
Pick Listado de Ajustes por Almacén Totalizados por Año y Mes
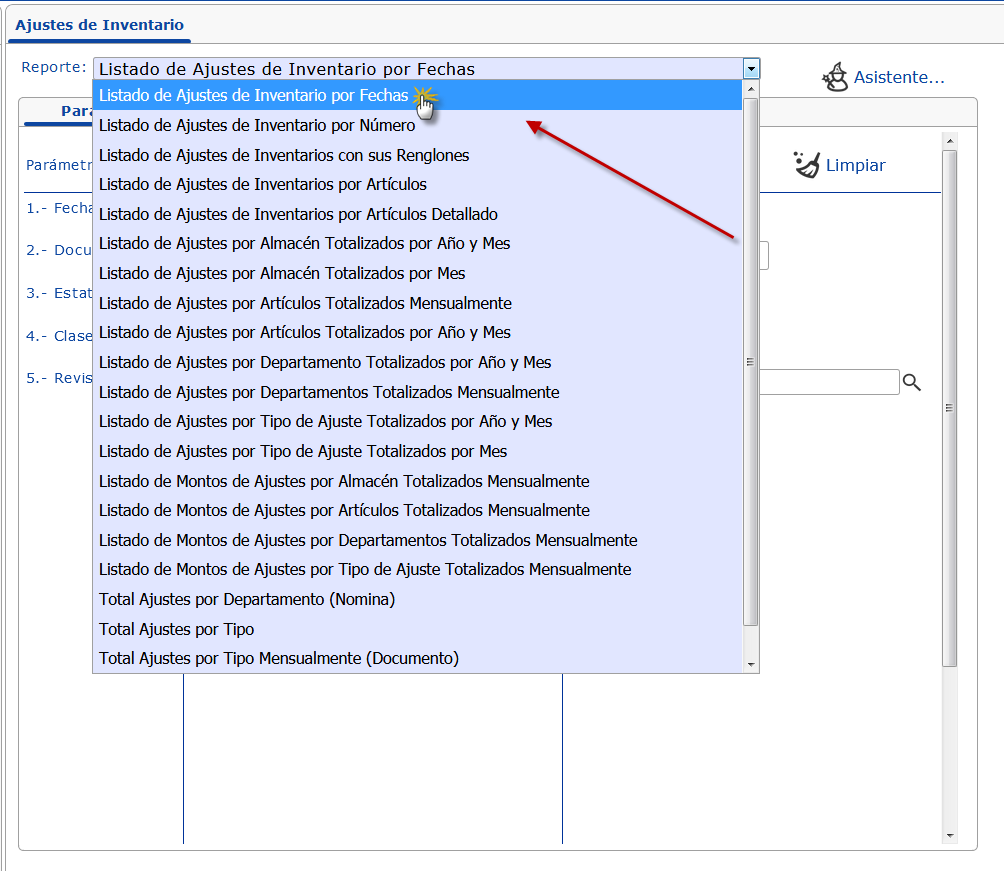point(417,243)
